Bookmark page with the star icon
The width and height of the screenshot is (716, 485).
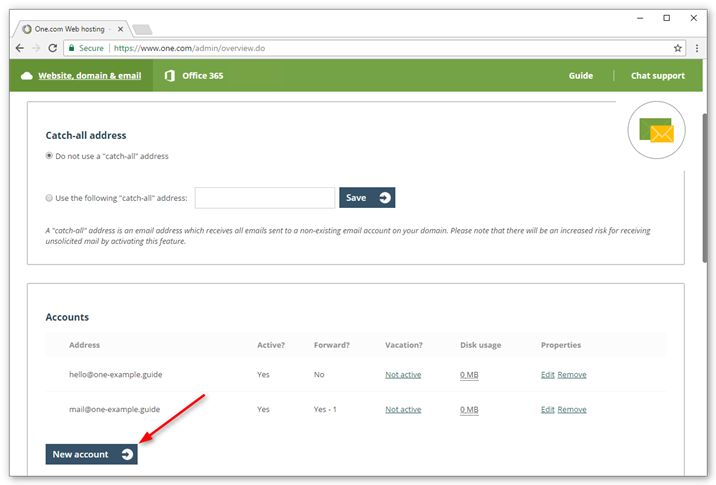tap(678, 48)
